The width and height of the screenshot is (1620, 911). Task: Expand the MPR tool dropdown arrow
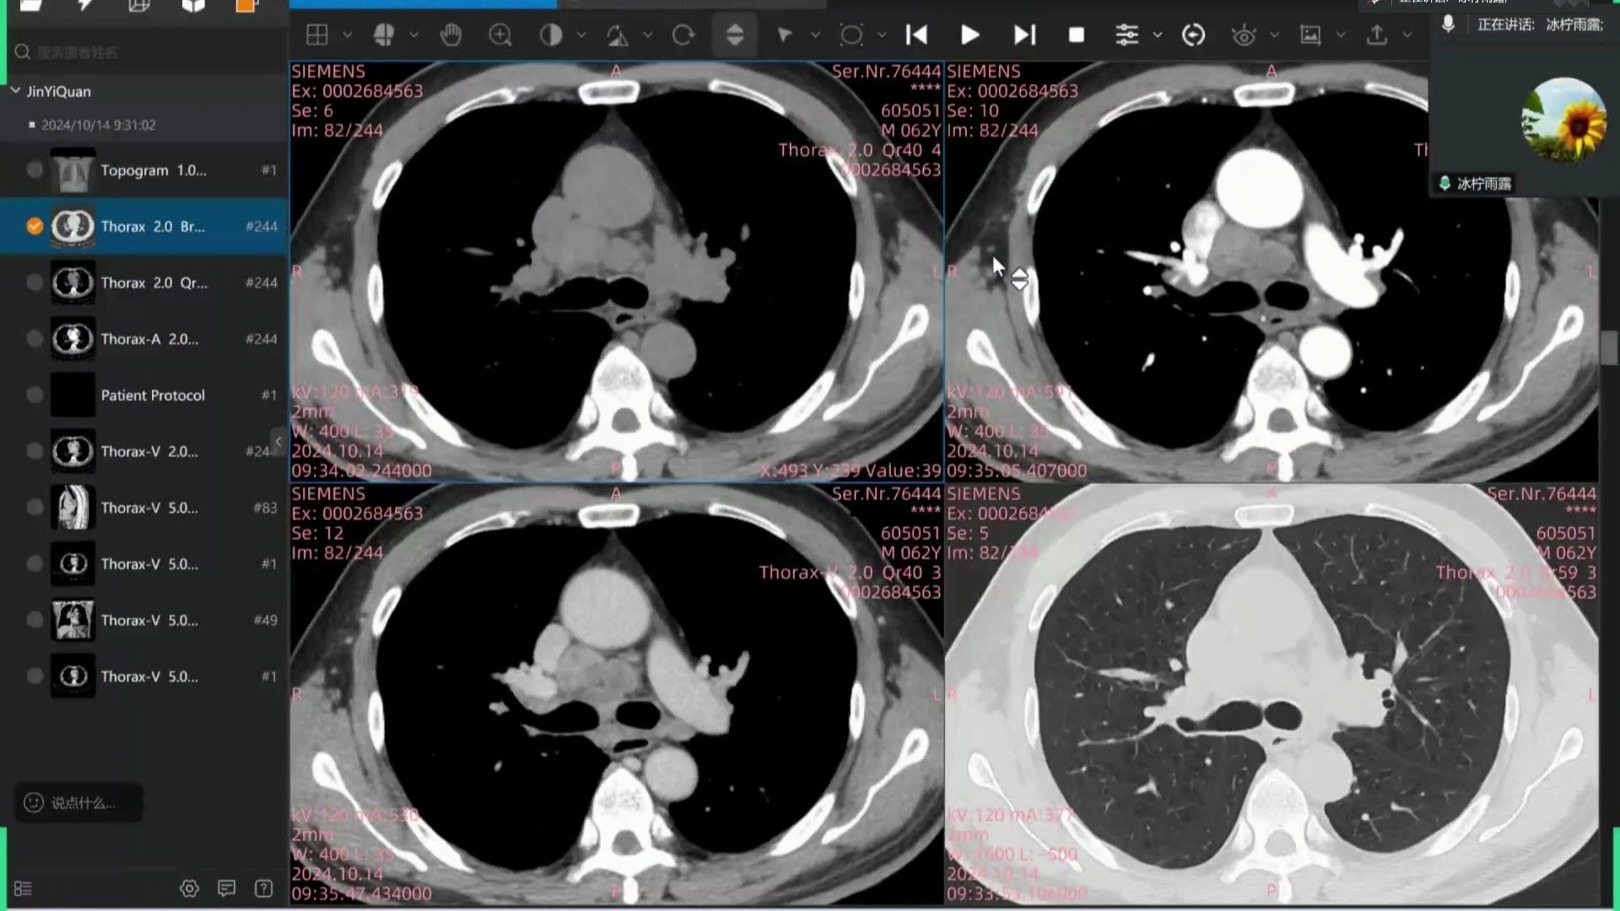tap(413, 35)
